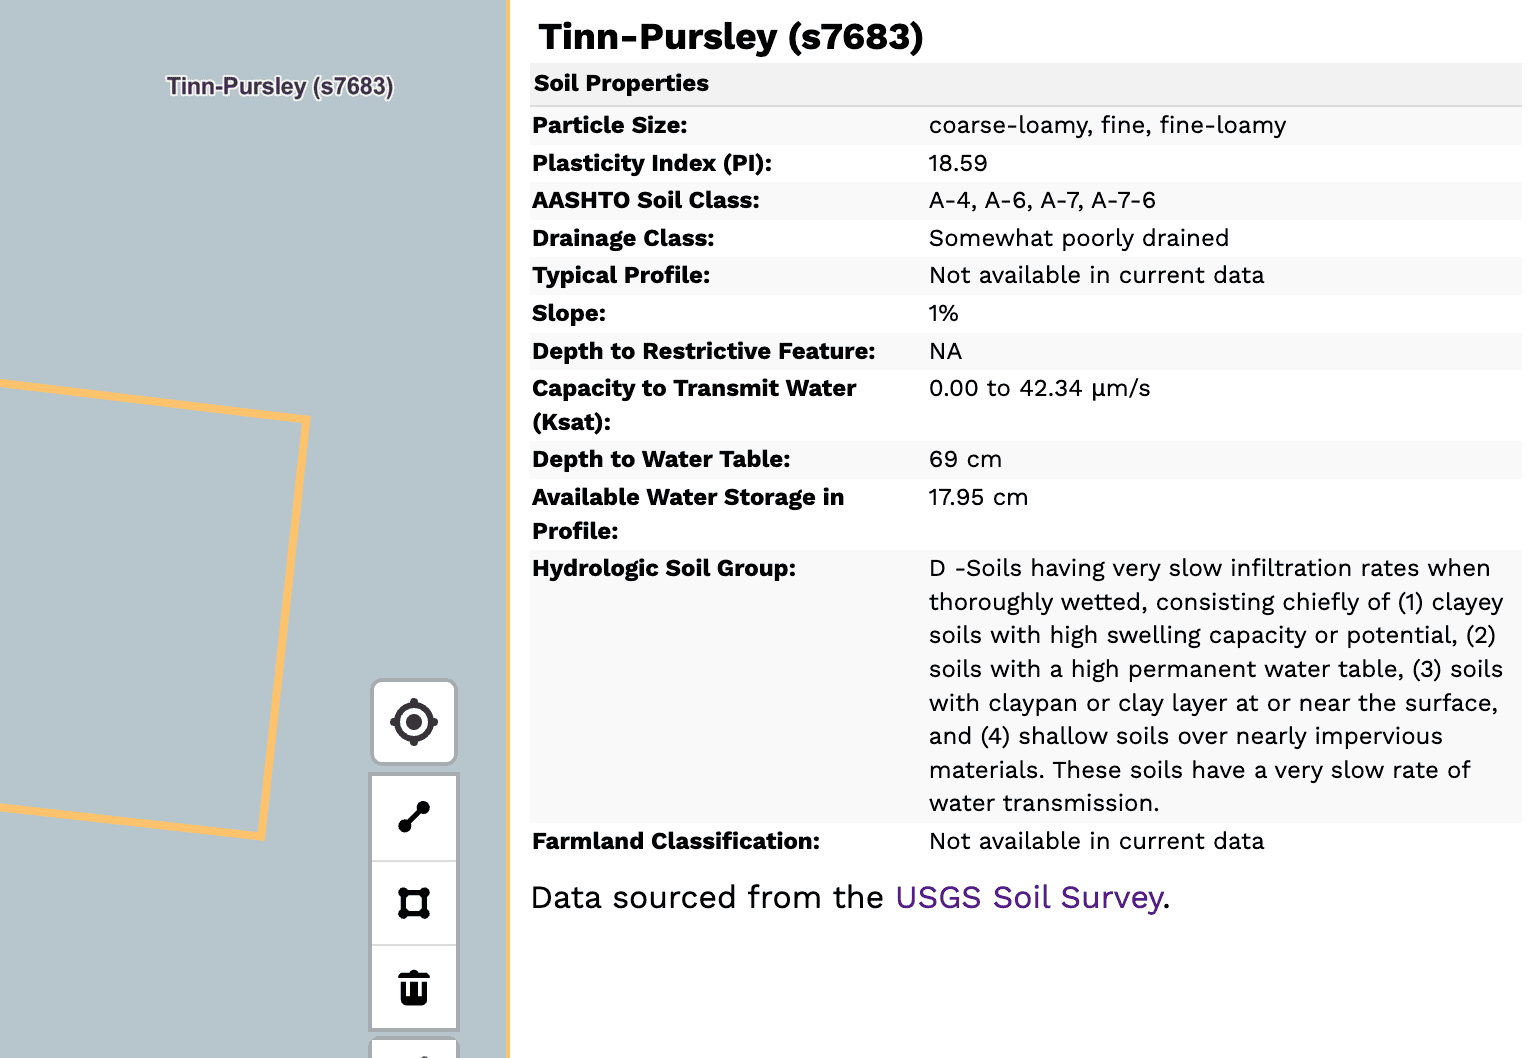Click the Typical Profile label

click(x=621, y=275)
